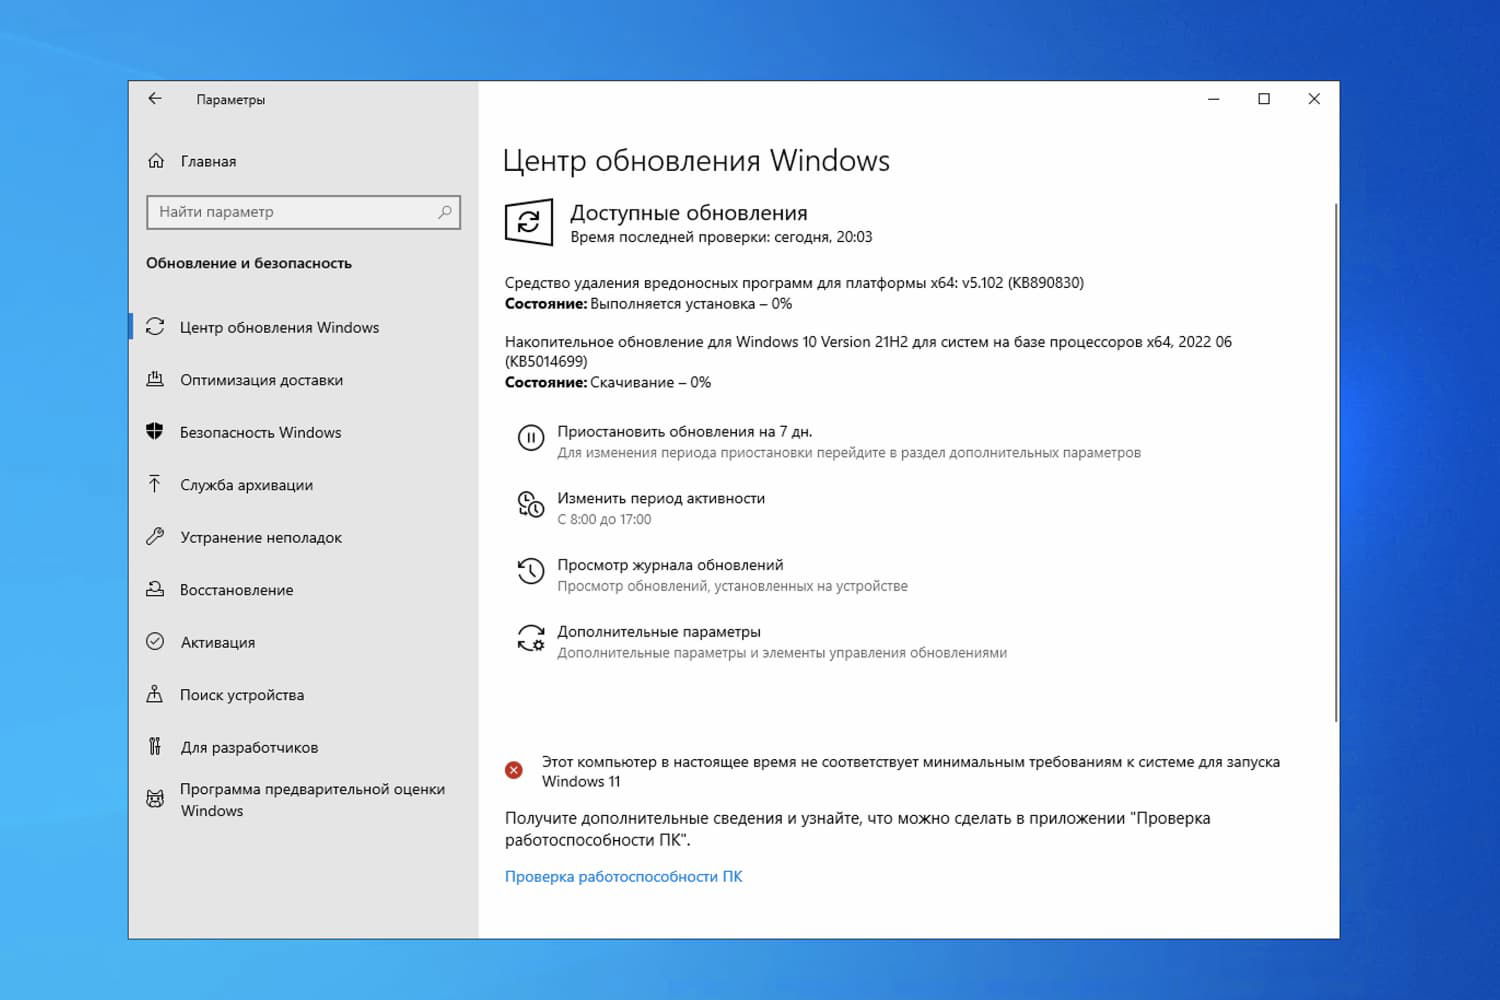Click the clock icon for active hours
Image resolution: width=1500 pixels, height=1000 pixels.
[531, 505]
